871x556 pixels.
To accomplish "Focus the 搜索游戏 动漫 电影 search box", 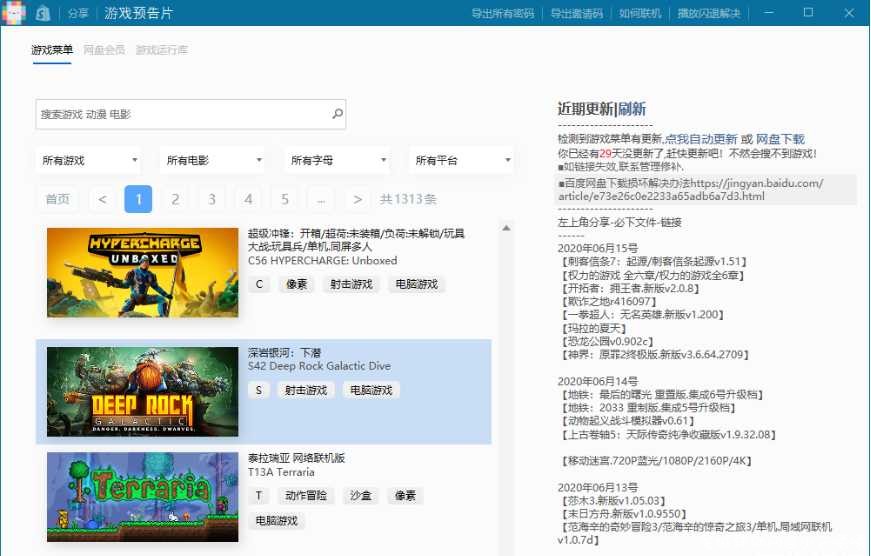I will click(x=191, y=114).
